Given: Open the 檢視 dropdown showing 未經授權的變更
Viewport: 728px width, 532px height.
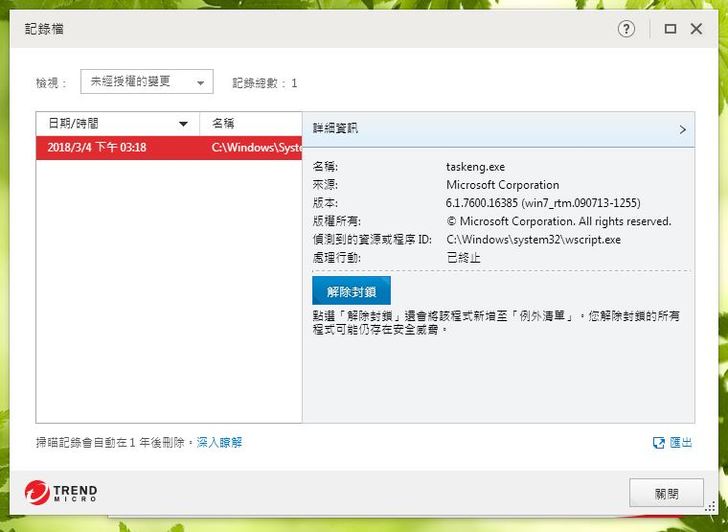Looking at the screenshot, I should point(147,82).
